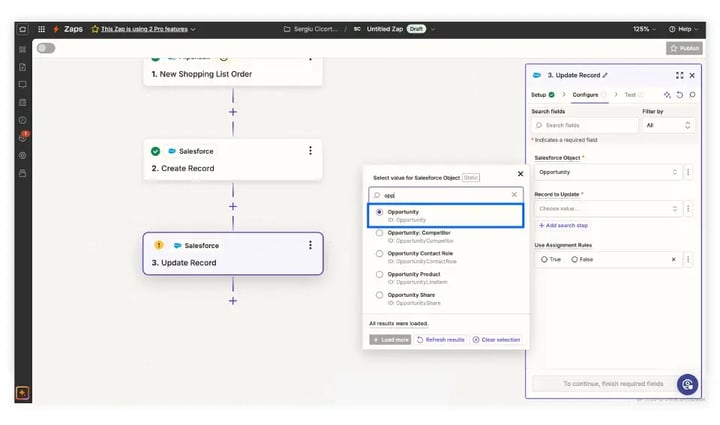Click Refresh results in value popup
This screenshot has width=720, height=425.
pyautogui.click(x=440, y=340)
